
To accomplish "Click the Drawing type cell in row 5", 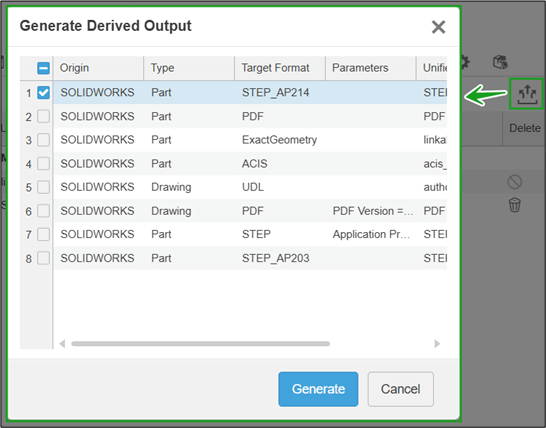I will pos(189,187).
